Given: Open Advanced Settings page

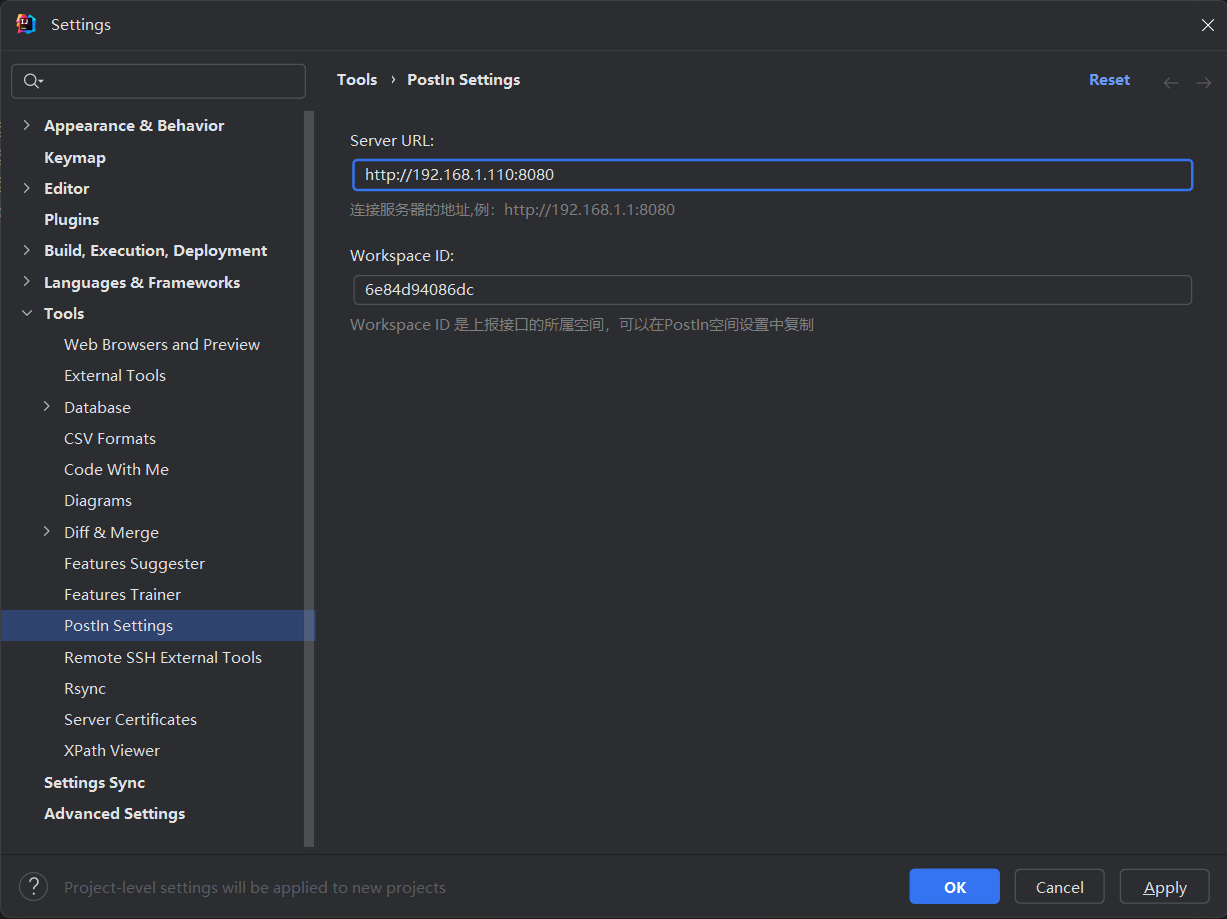Looking at the screenshot, I should coord(115,813).
